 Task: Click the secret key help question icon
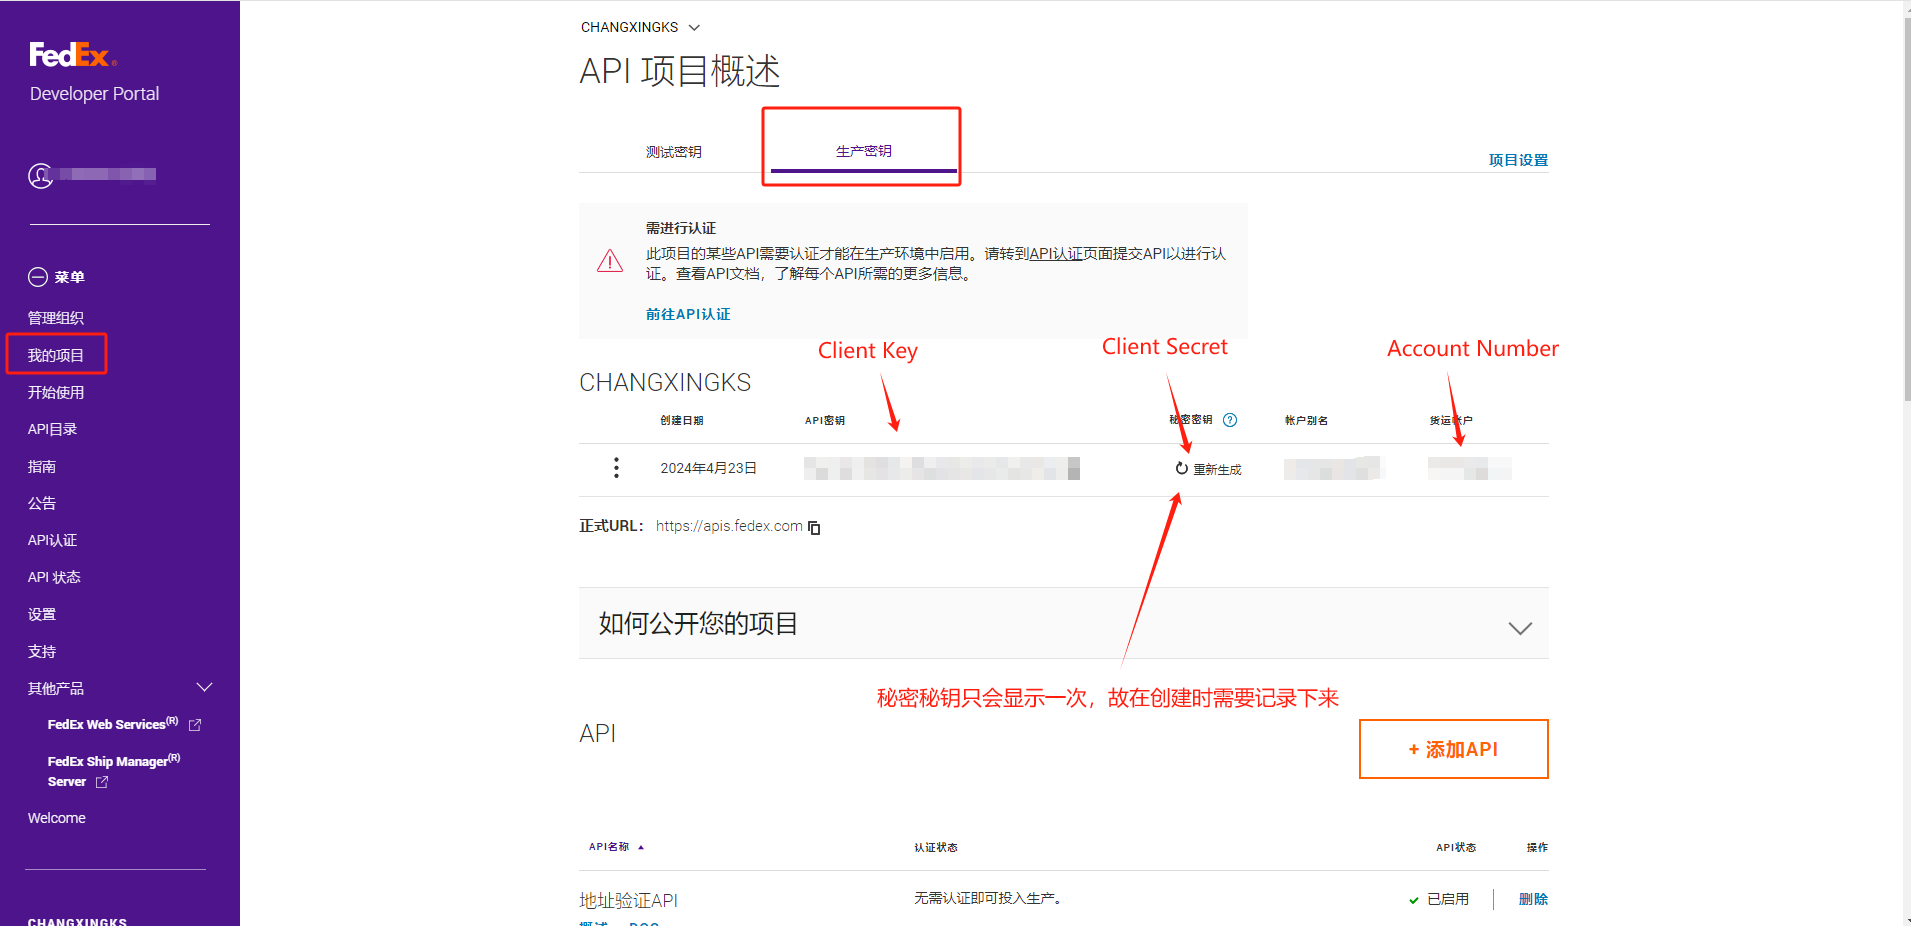click(1230, 420)
